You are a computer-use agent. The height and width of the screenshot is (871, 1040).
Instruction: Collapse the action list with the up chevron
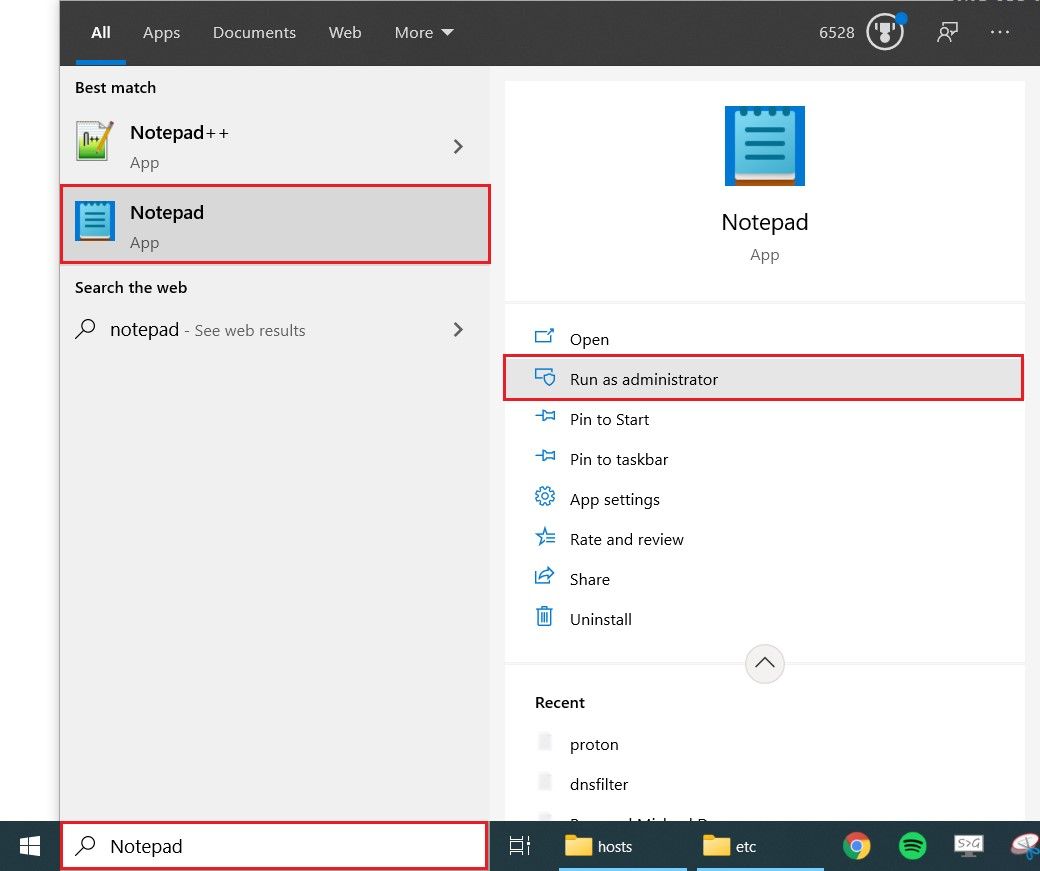[x=764, y=663]
